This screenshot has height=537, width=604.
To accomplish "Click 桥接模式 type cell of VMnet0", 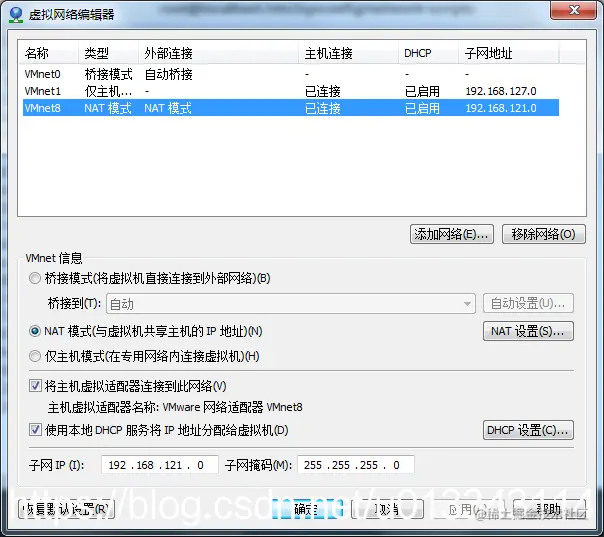I will [108, 74].
